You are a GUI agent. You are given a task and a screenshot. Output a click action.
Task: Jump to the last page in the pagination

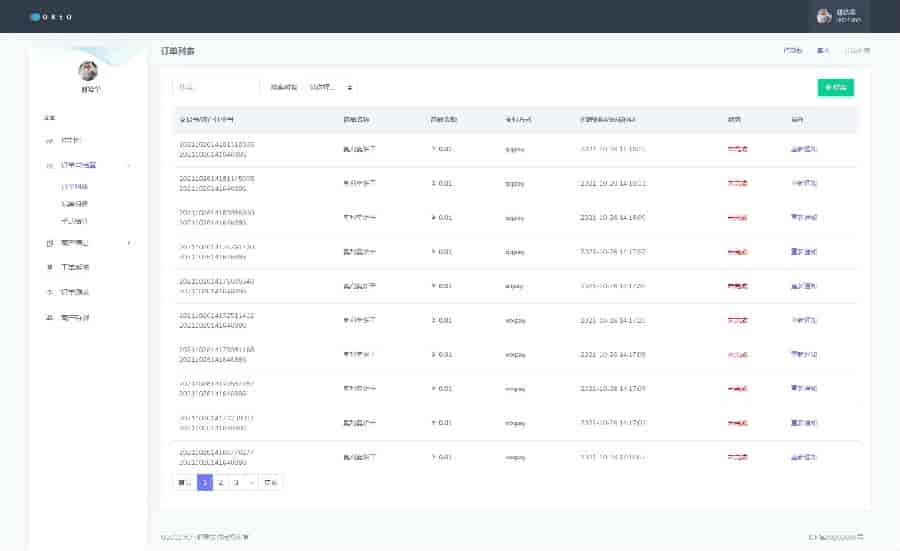(x=271, y=482)
